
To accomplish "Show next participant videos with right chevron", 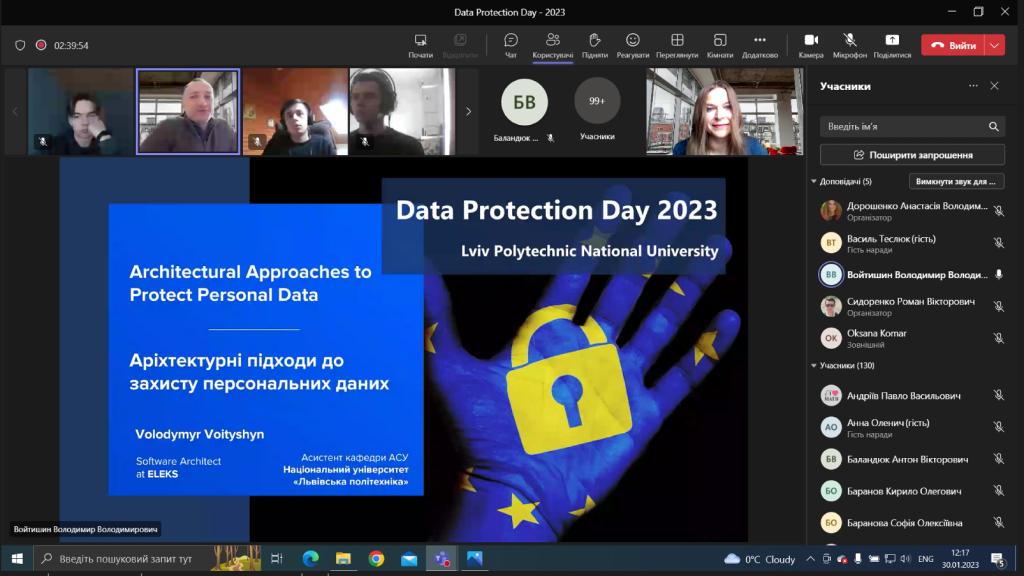I will [x=468, y=111].
